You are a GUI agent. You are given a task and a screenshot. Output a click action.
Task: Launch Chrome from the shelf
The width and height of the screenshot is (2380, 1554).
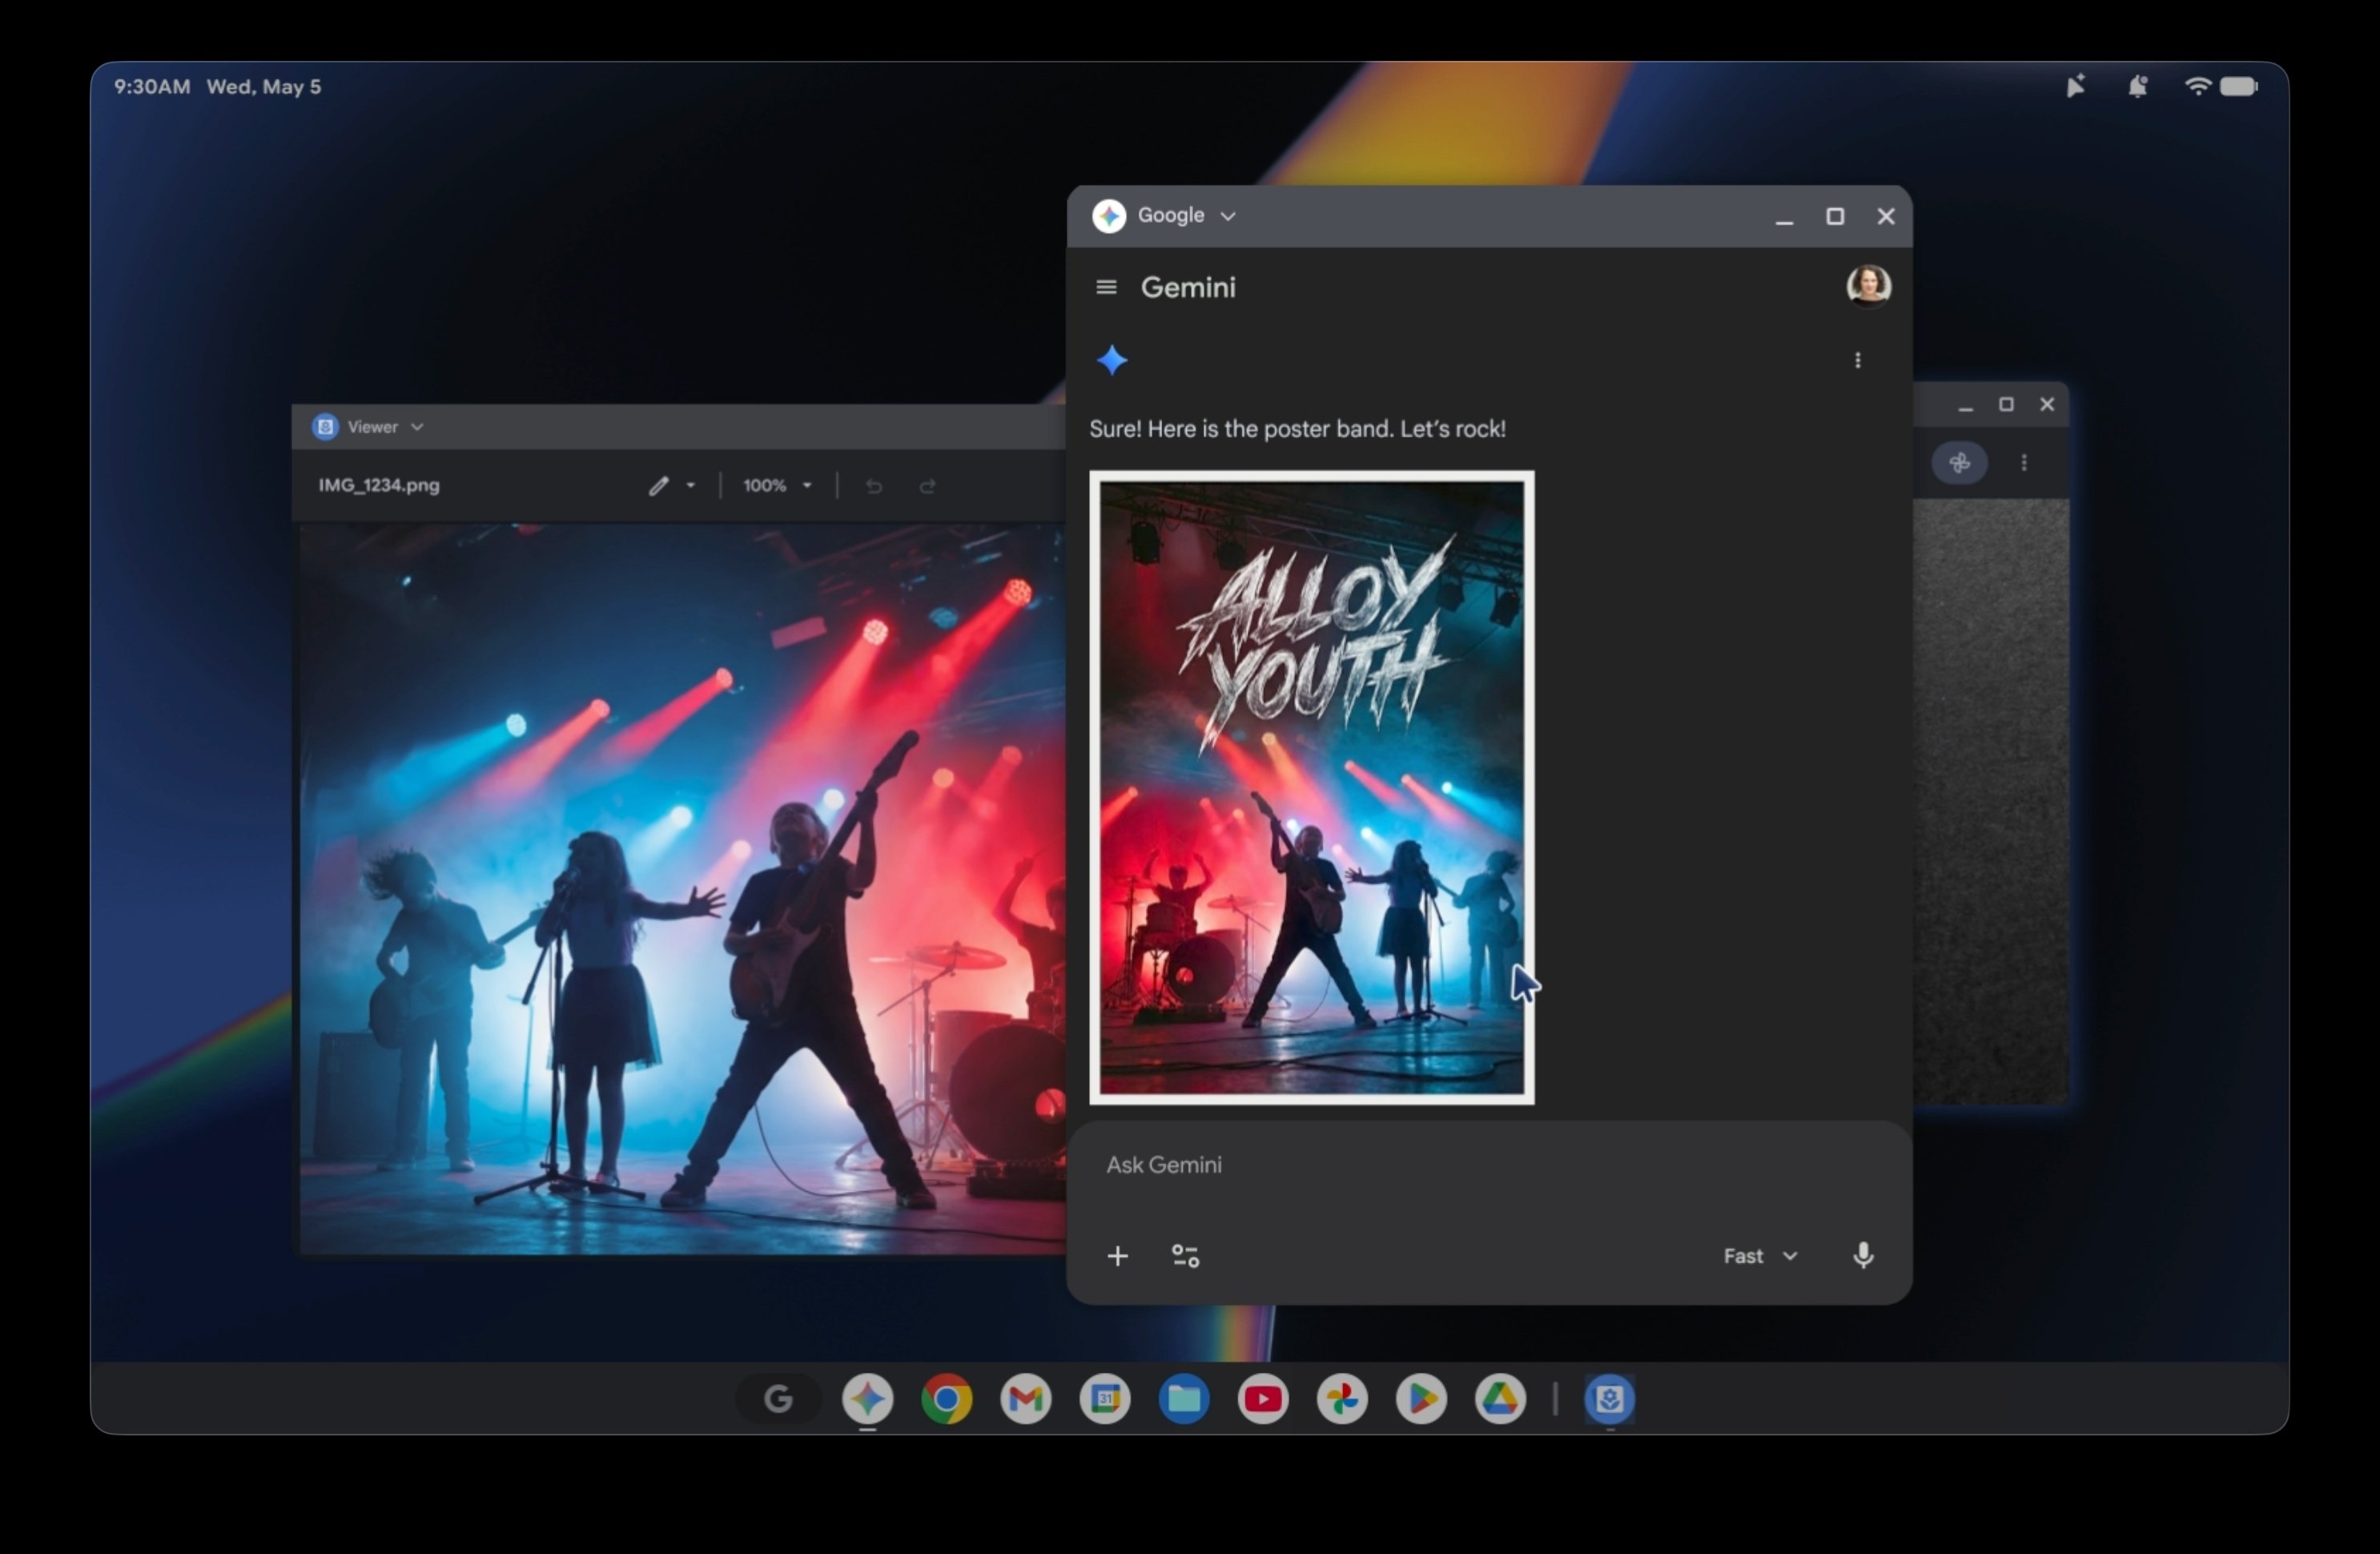(946, 1399)
